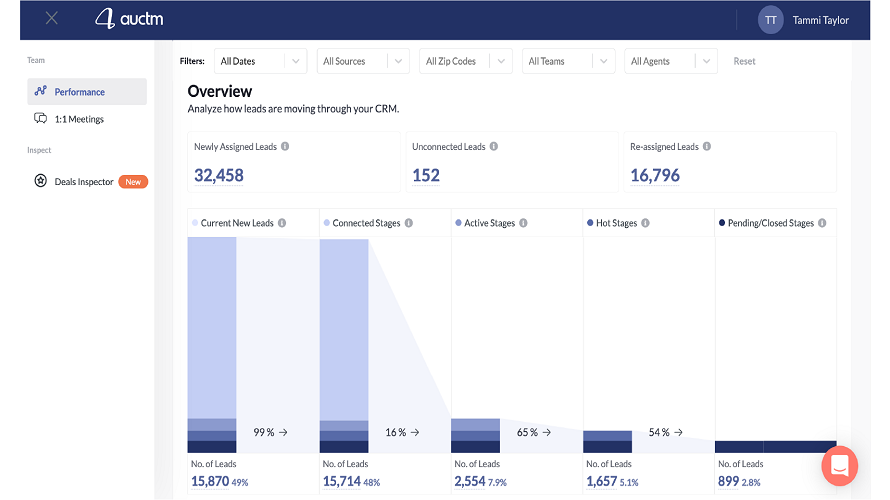Open the All Teams dropdown
Viewport: 890px width, 500px height.
pyautogui.click(x=568, y=61)
